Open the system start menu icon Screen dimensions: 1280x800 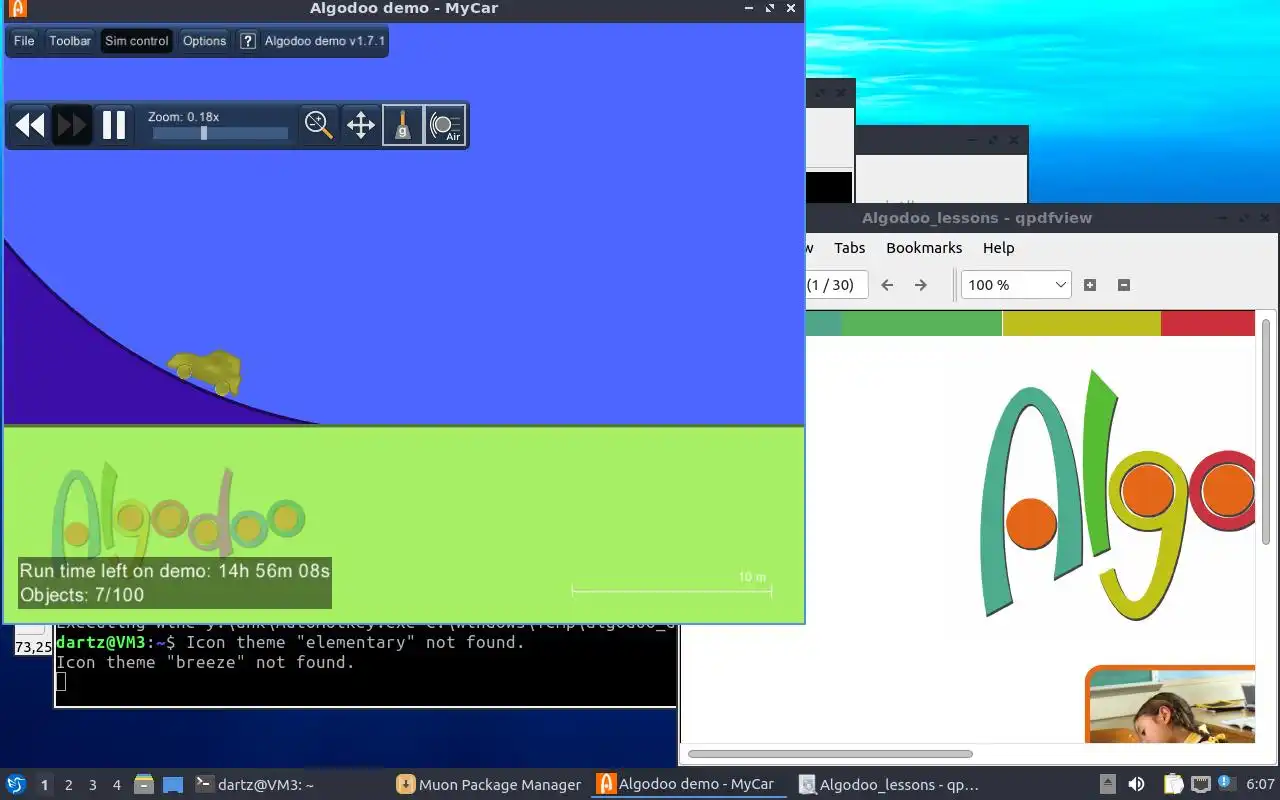pyautogui.click(x=16, y=785)
